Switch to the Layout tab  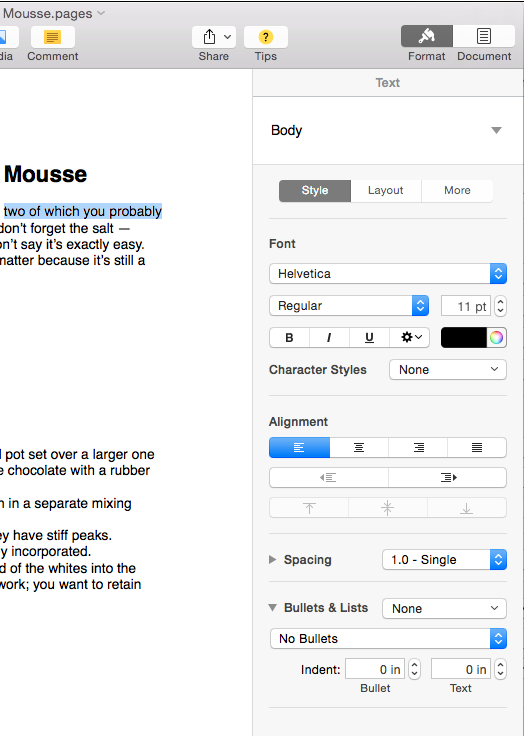(385, 191)
